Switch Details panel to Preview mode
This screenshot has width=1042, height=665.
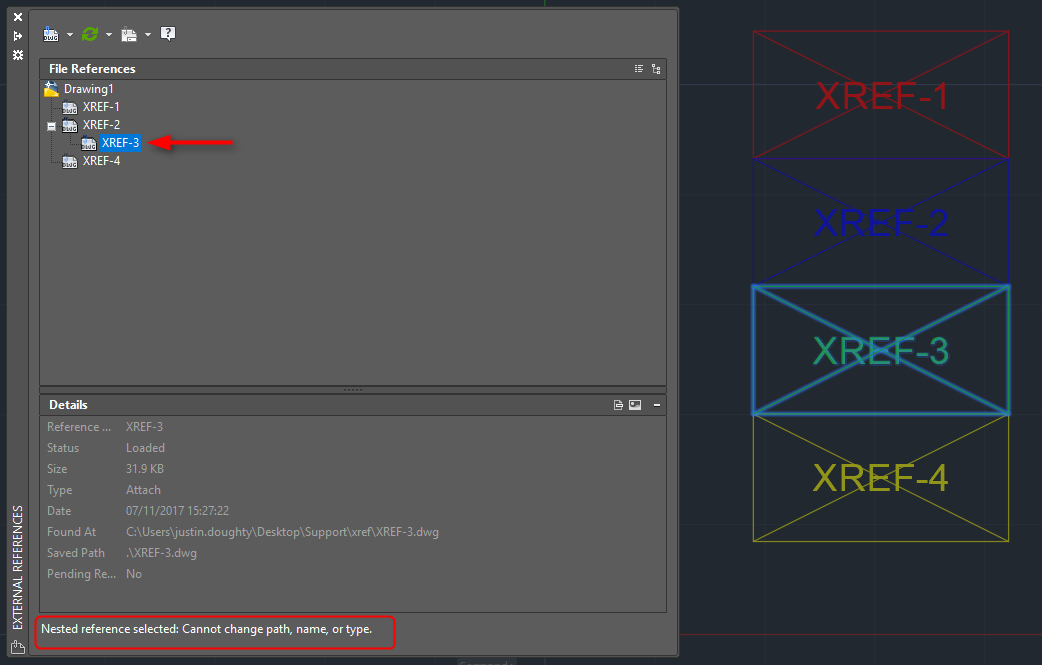635,405
